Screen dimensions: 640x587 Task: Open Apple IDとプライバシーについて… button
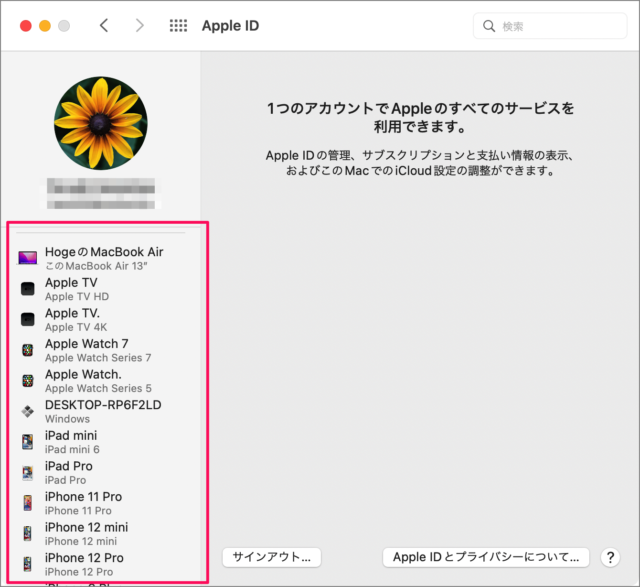click(x=486, y=557)
